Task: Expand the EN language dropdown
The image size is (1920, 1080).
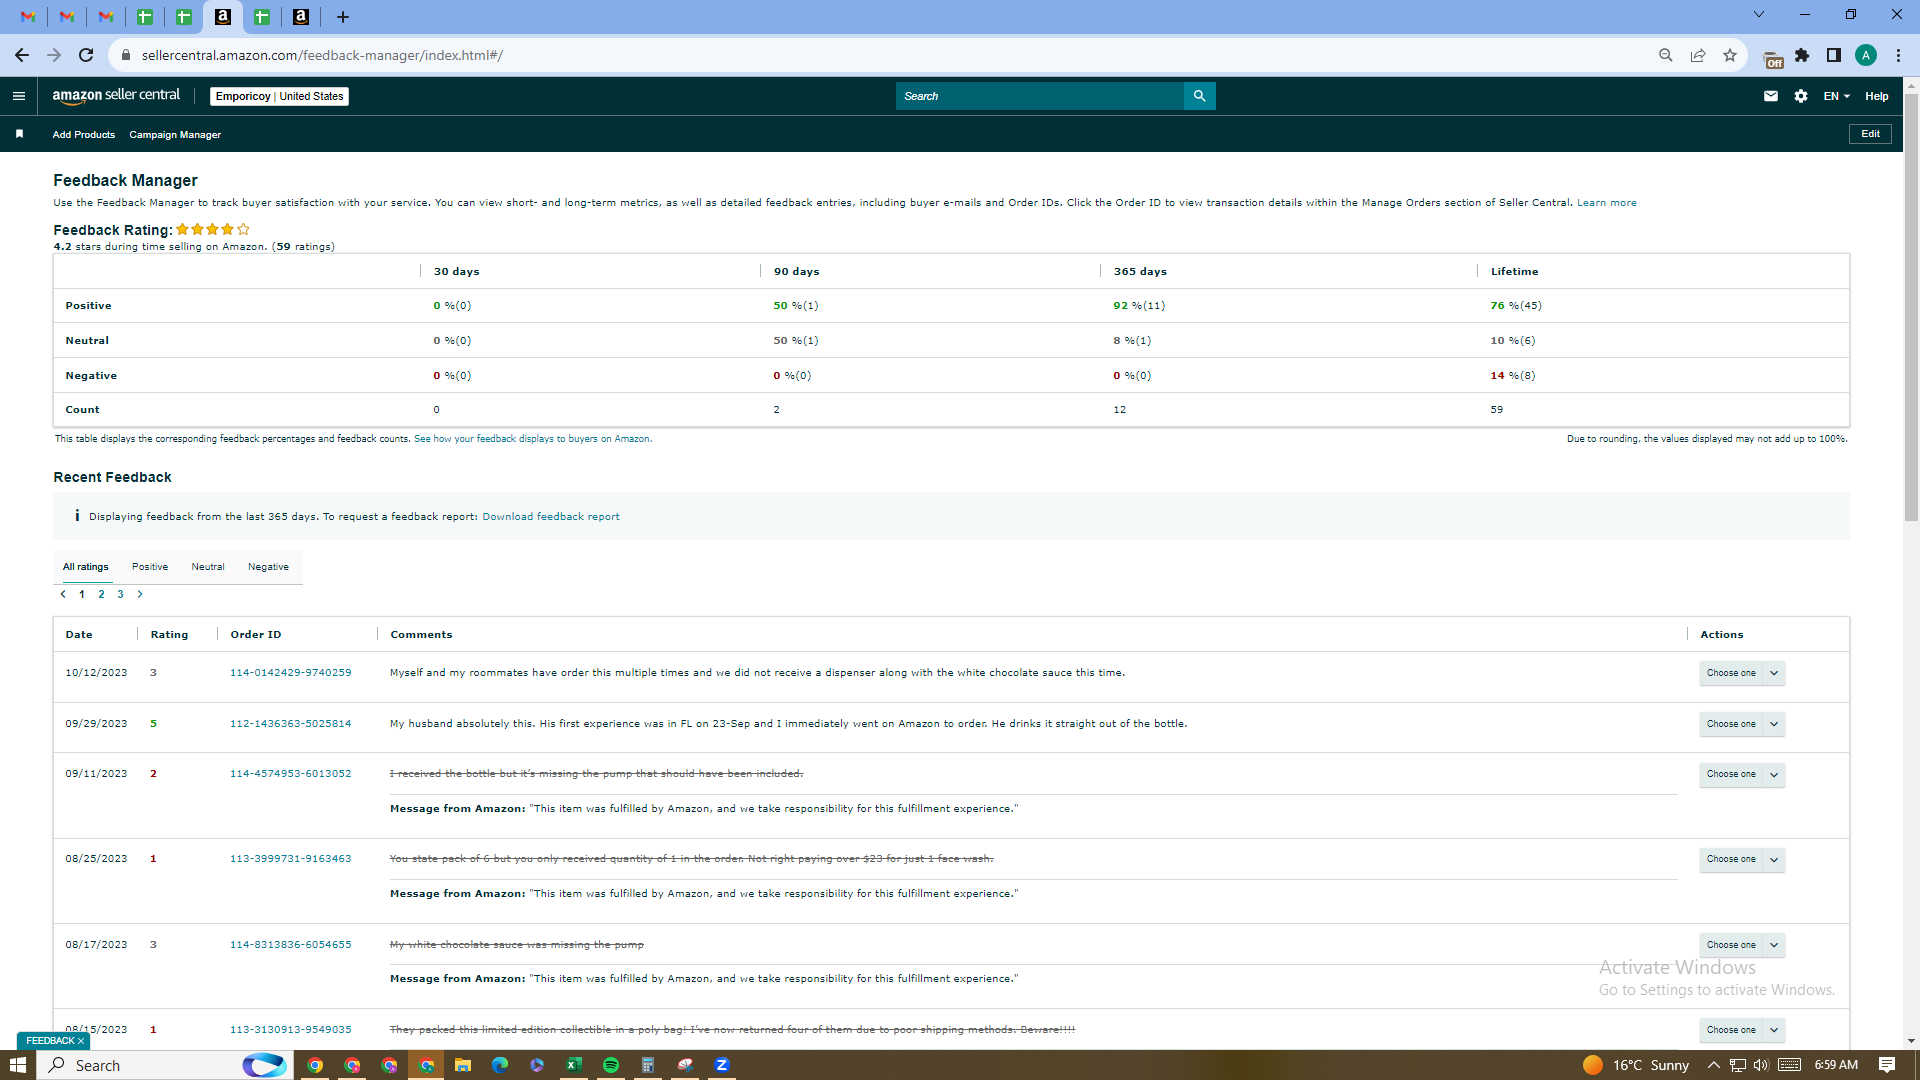Action: (1836, 96)
